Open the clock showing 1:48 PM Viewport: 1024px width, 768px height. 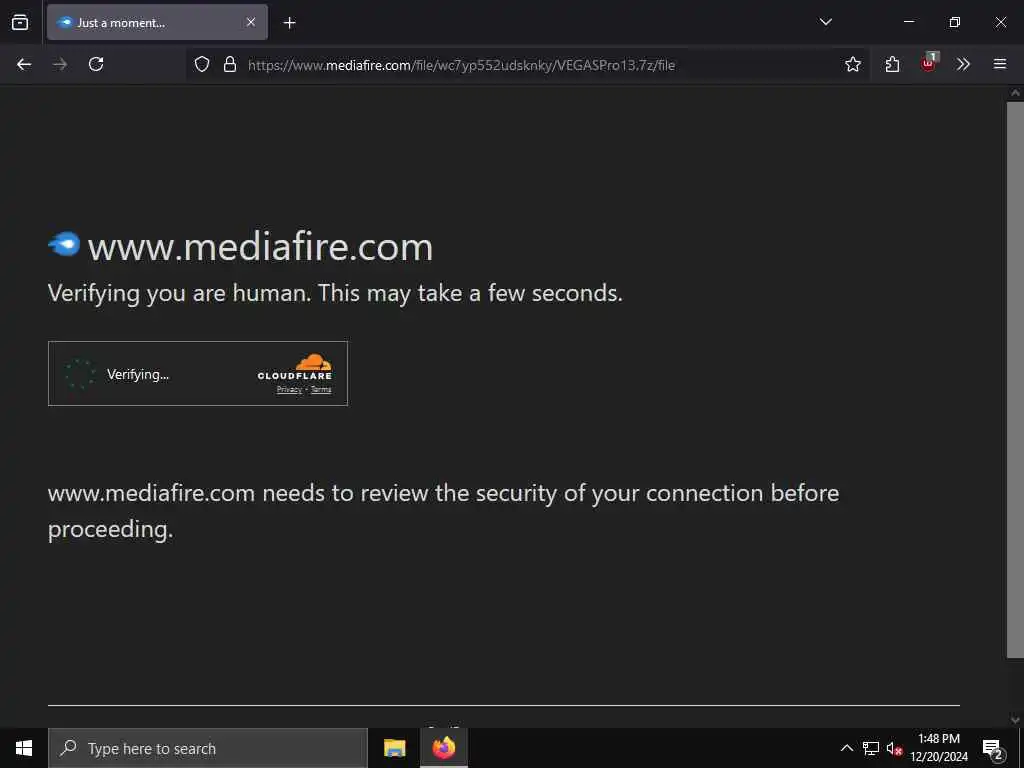tap(939, 748)
